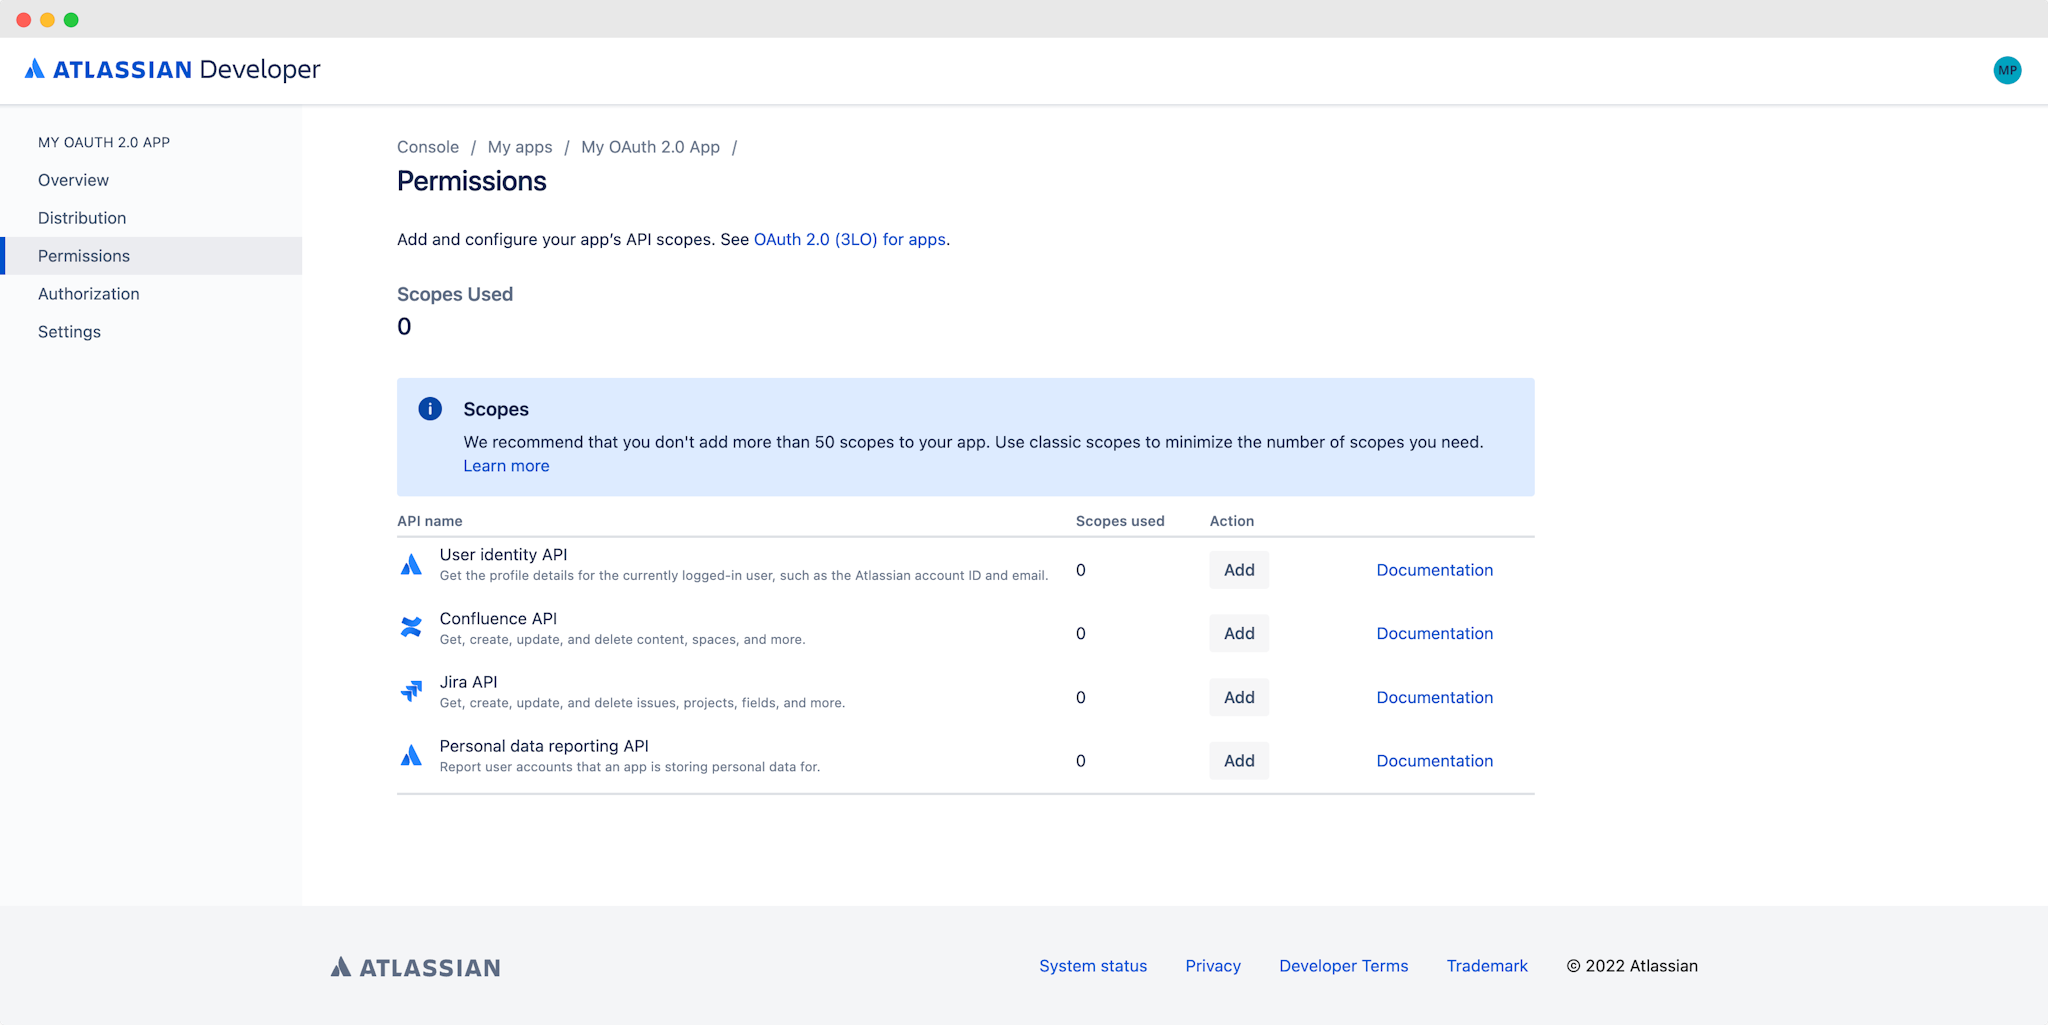Click the Scopes banner heading
Viewport: 2048px width, 1025px height.
(496, 409)
